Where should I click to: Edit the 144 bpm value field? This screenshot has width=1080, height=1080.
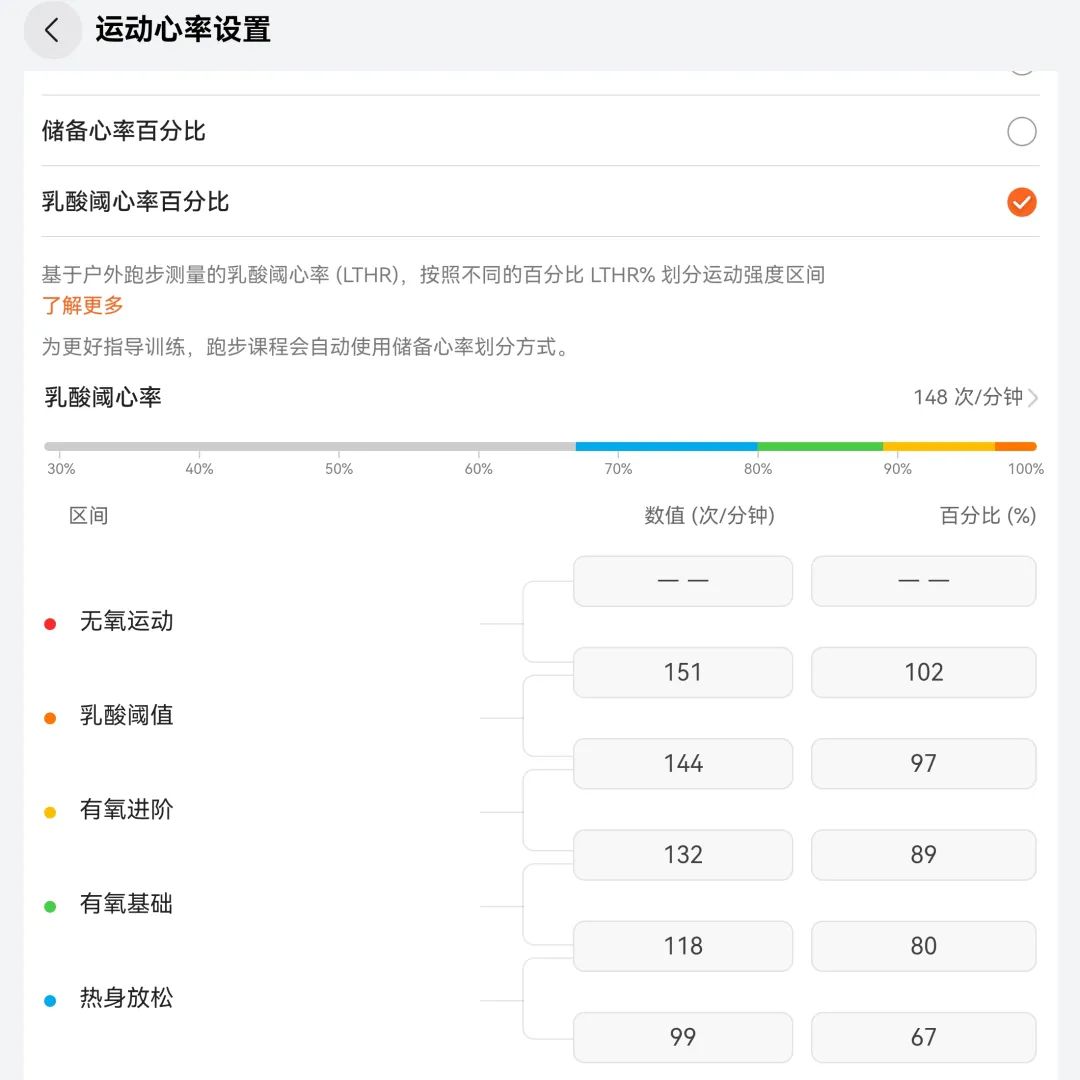[683, 763]
